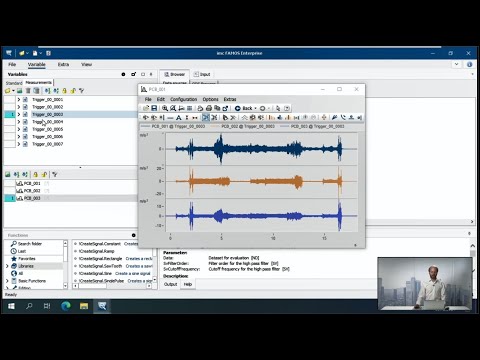This screenshot has height=360, width=480.
Task: Expand Trigger_00_0005 measurement
Action: tap(19, 129)
